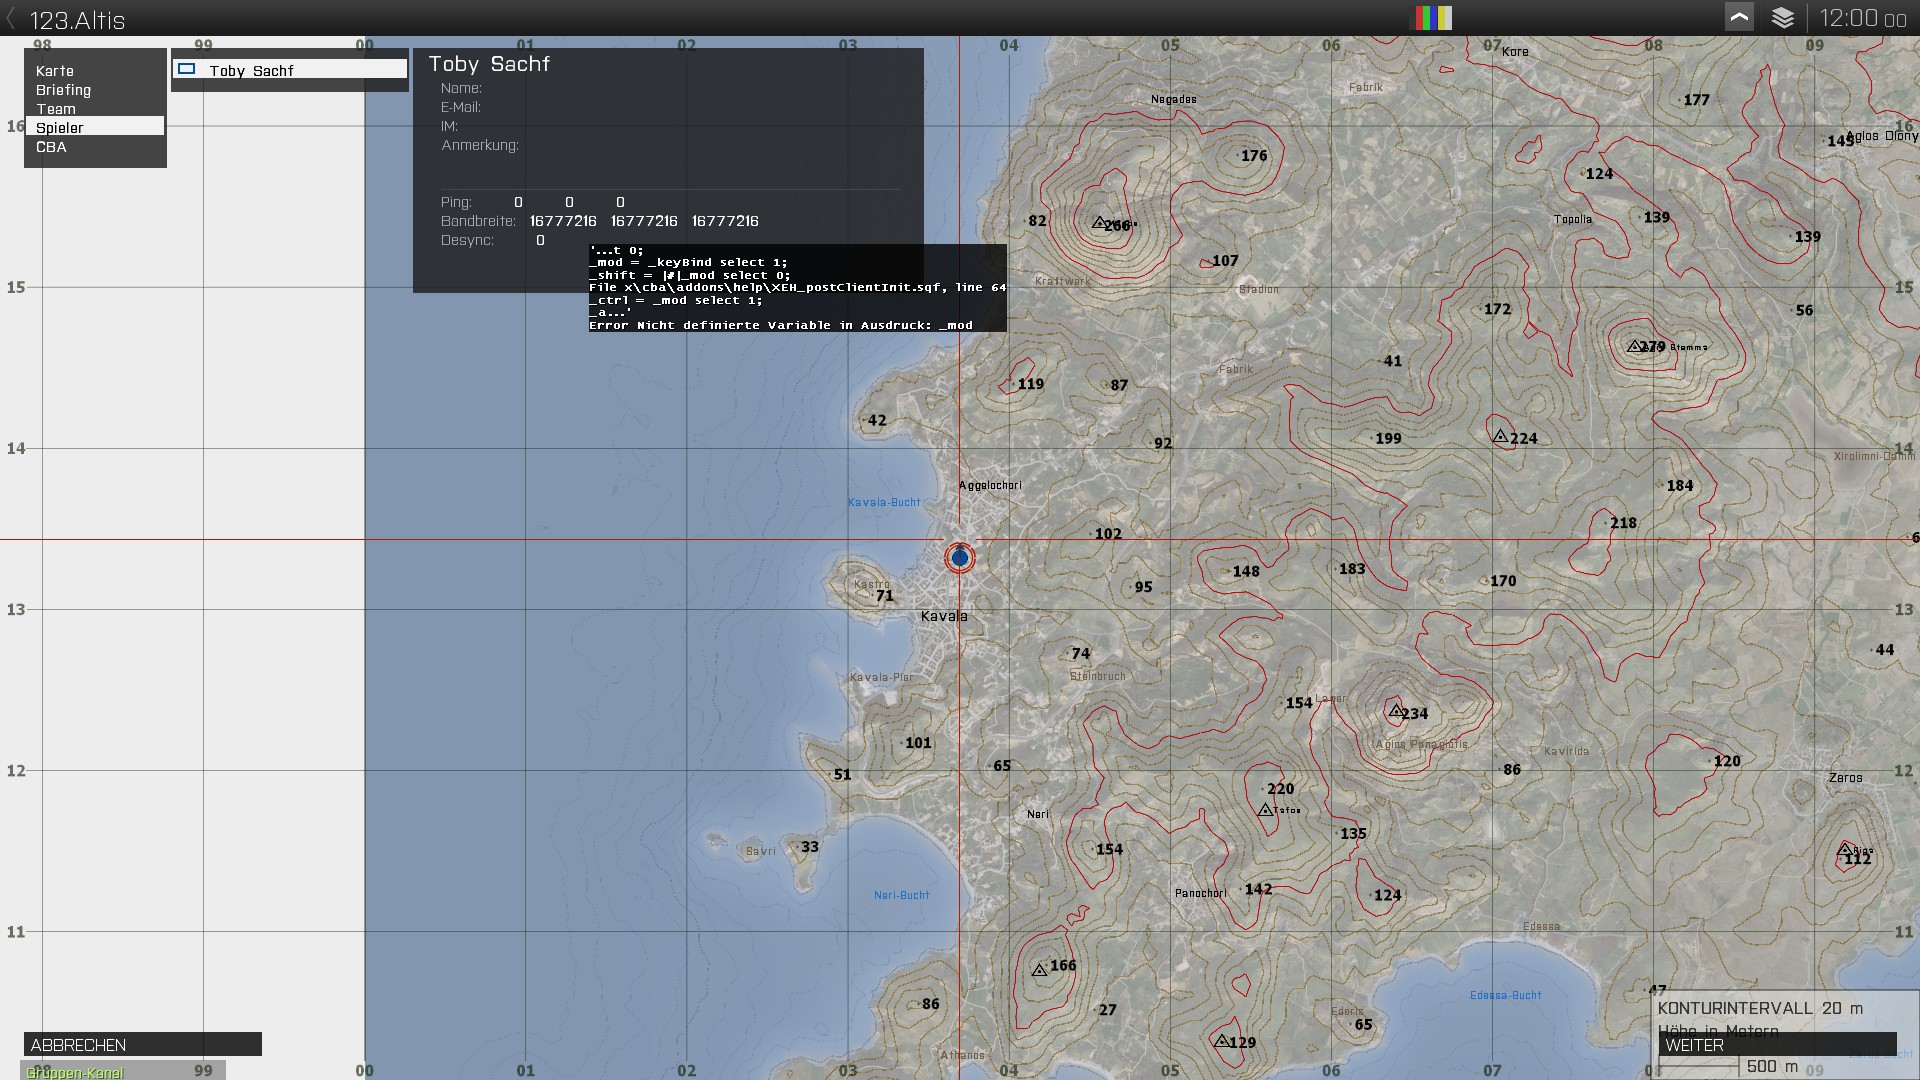
Task: Click the ABBRECHEN button
Action: 143,1044
